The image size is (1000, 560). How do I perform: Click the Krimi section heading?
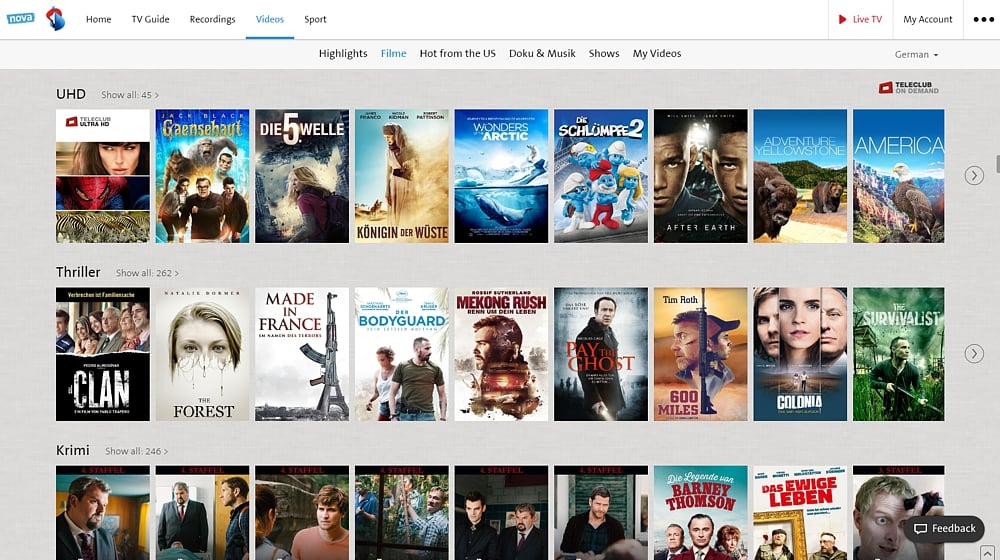click(x=73, y=450)
